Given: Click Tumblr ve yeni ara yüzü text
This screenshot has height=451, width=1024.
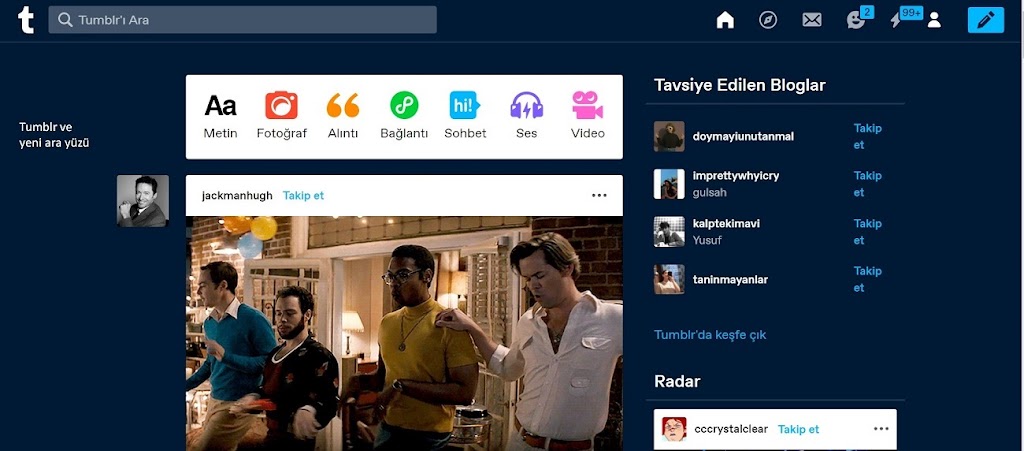Looking at the screenshot, I should (54, 135).
